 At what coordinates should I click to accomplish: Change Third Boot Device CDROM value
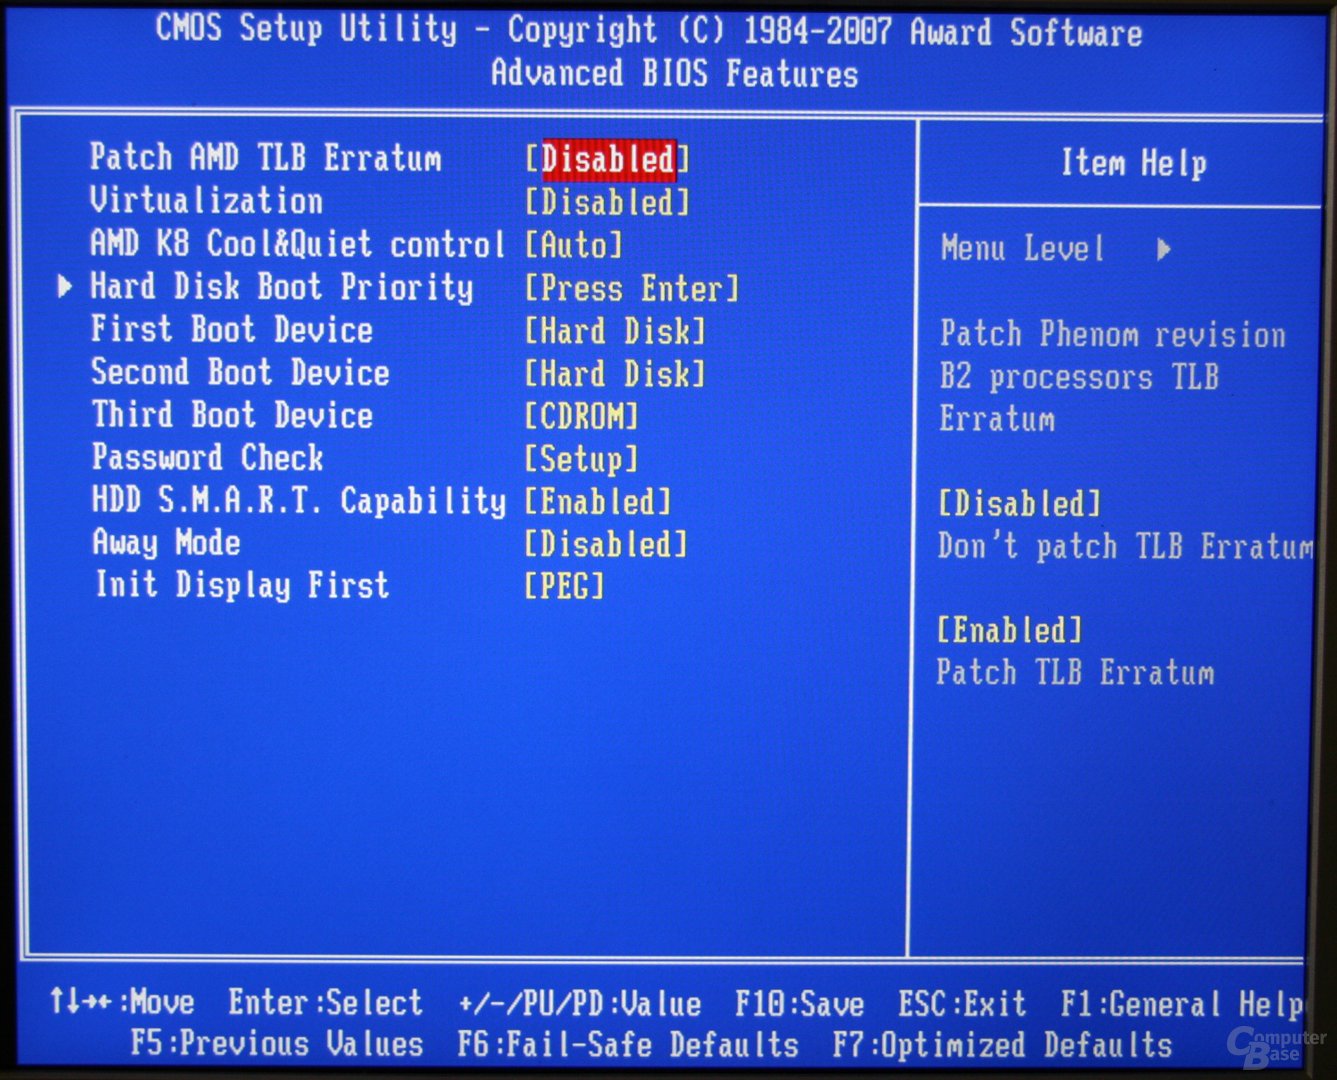(x=582, y=416)
